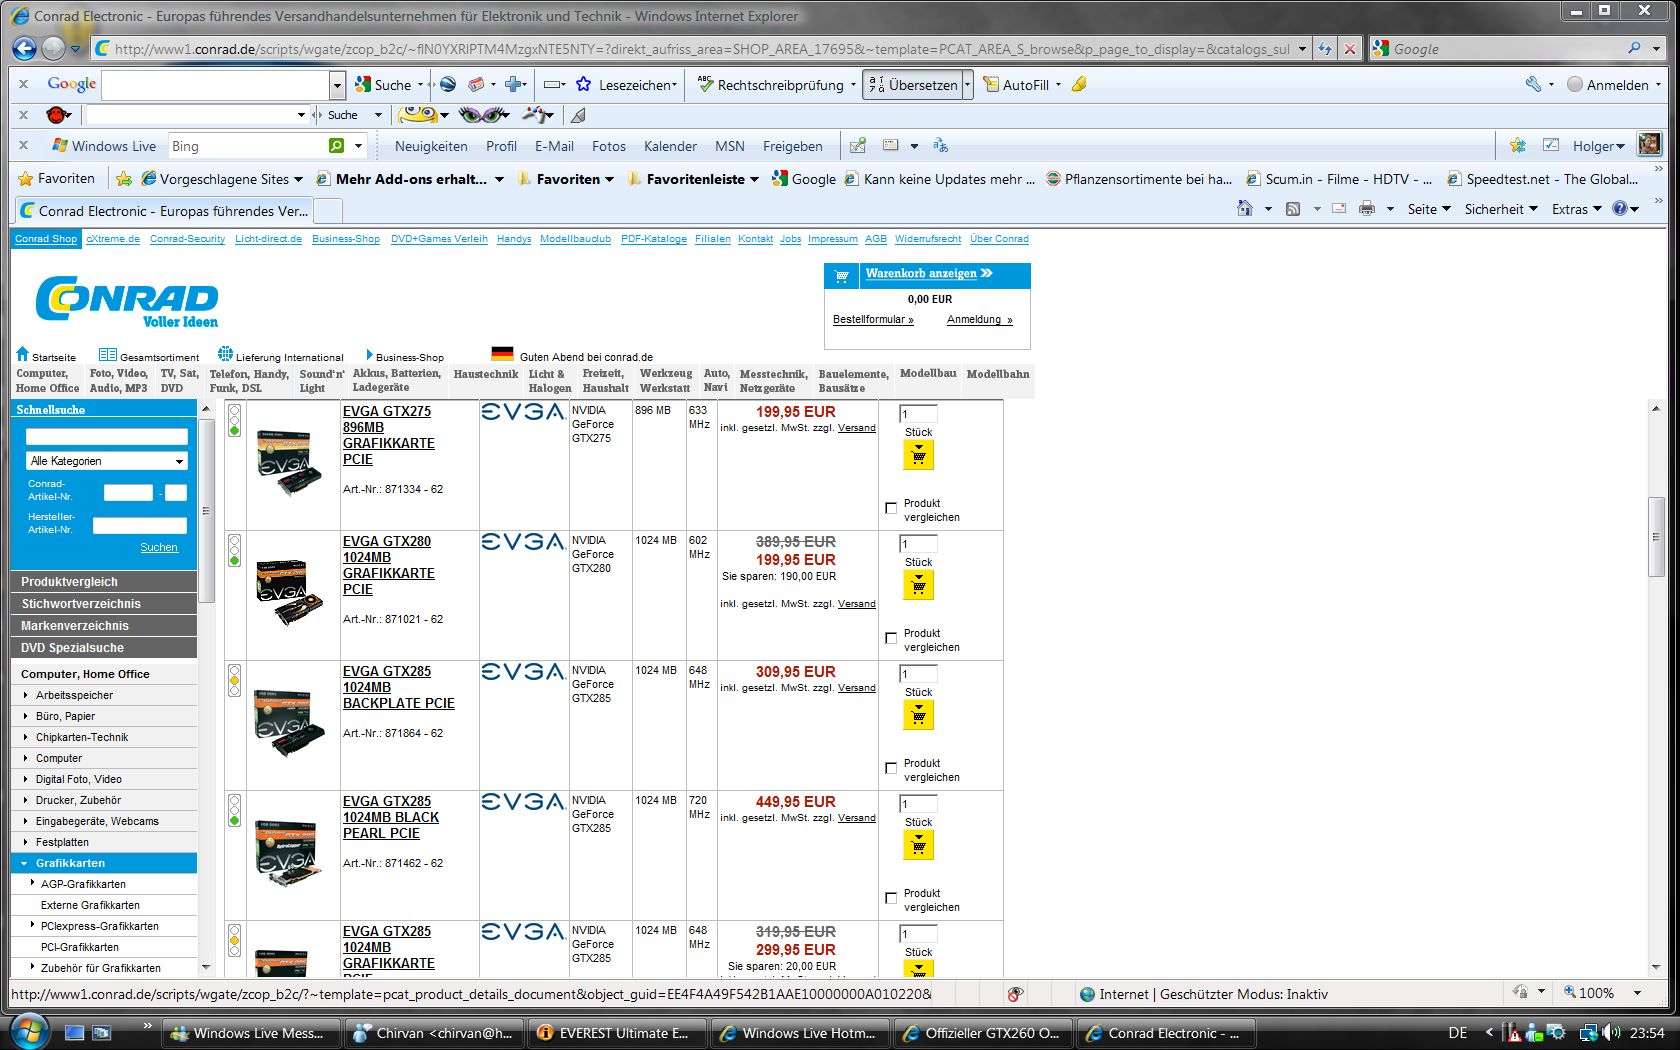The height and width of the screenshot is (1050, 1680).
Task: Open Windows Live Kalender item
Action: tap(670, 146)
